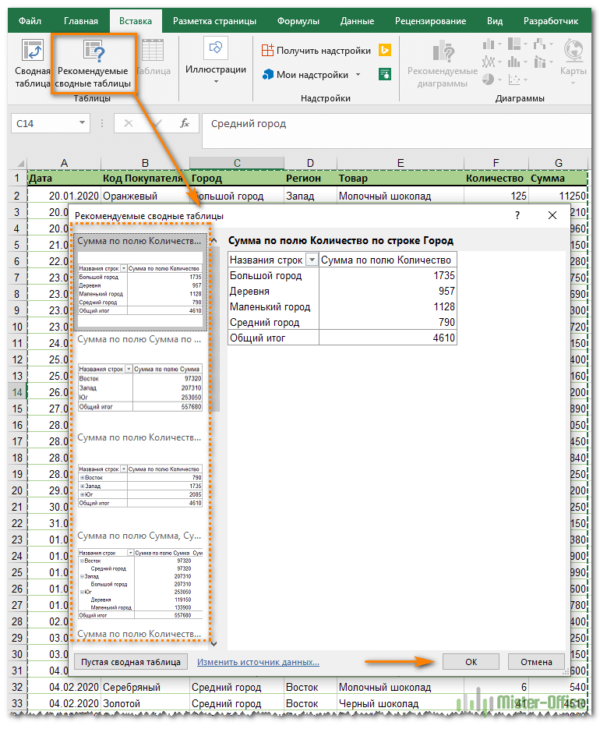Click the line chart insert icon
This screenshot has height=729, width=600.
488,62
